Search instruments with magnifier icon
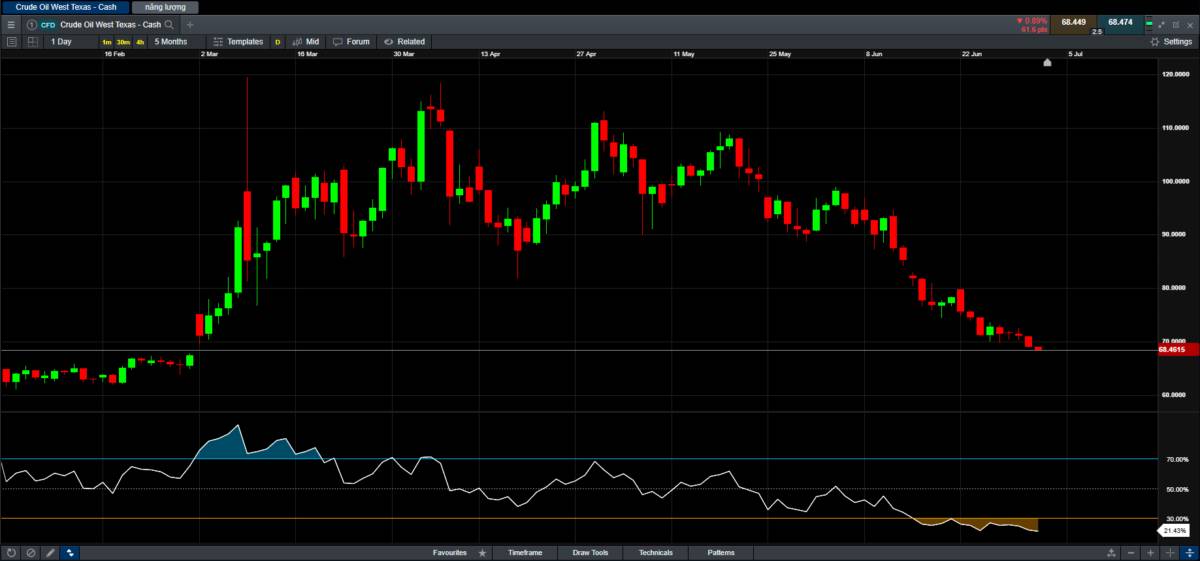The width and height of the screenshot is (1200, 561). 168,24
